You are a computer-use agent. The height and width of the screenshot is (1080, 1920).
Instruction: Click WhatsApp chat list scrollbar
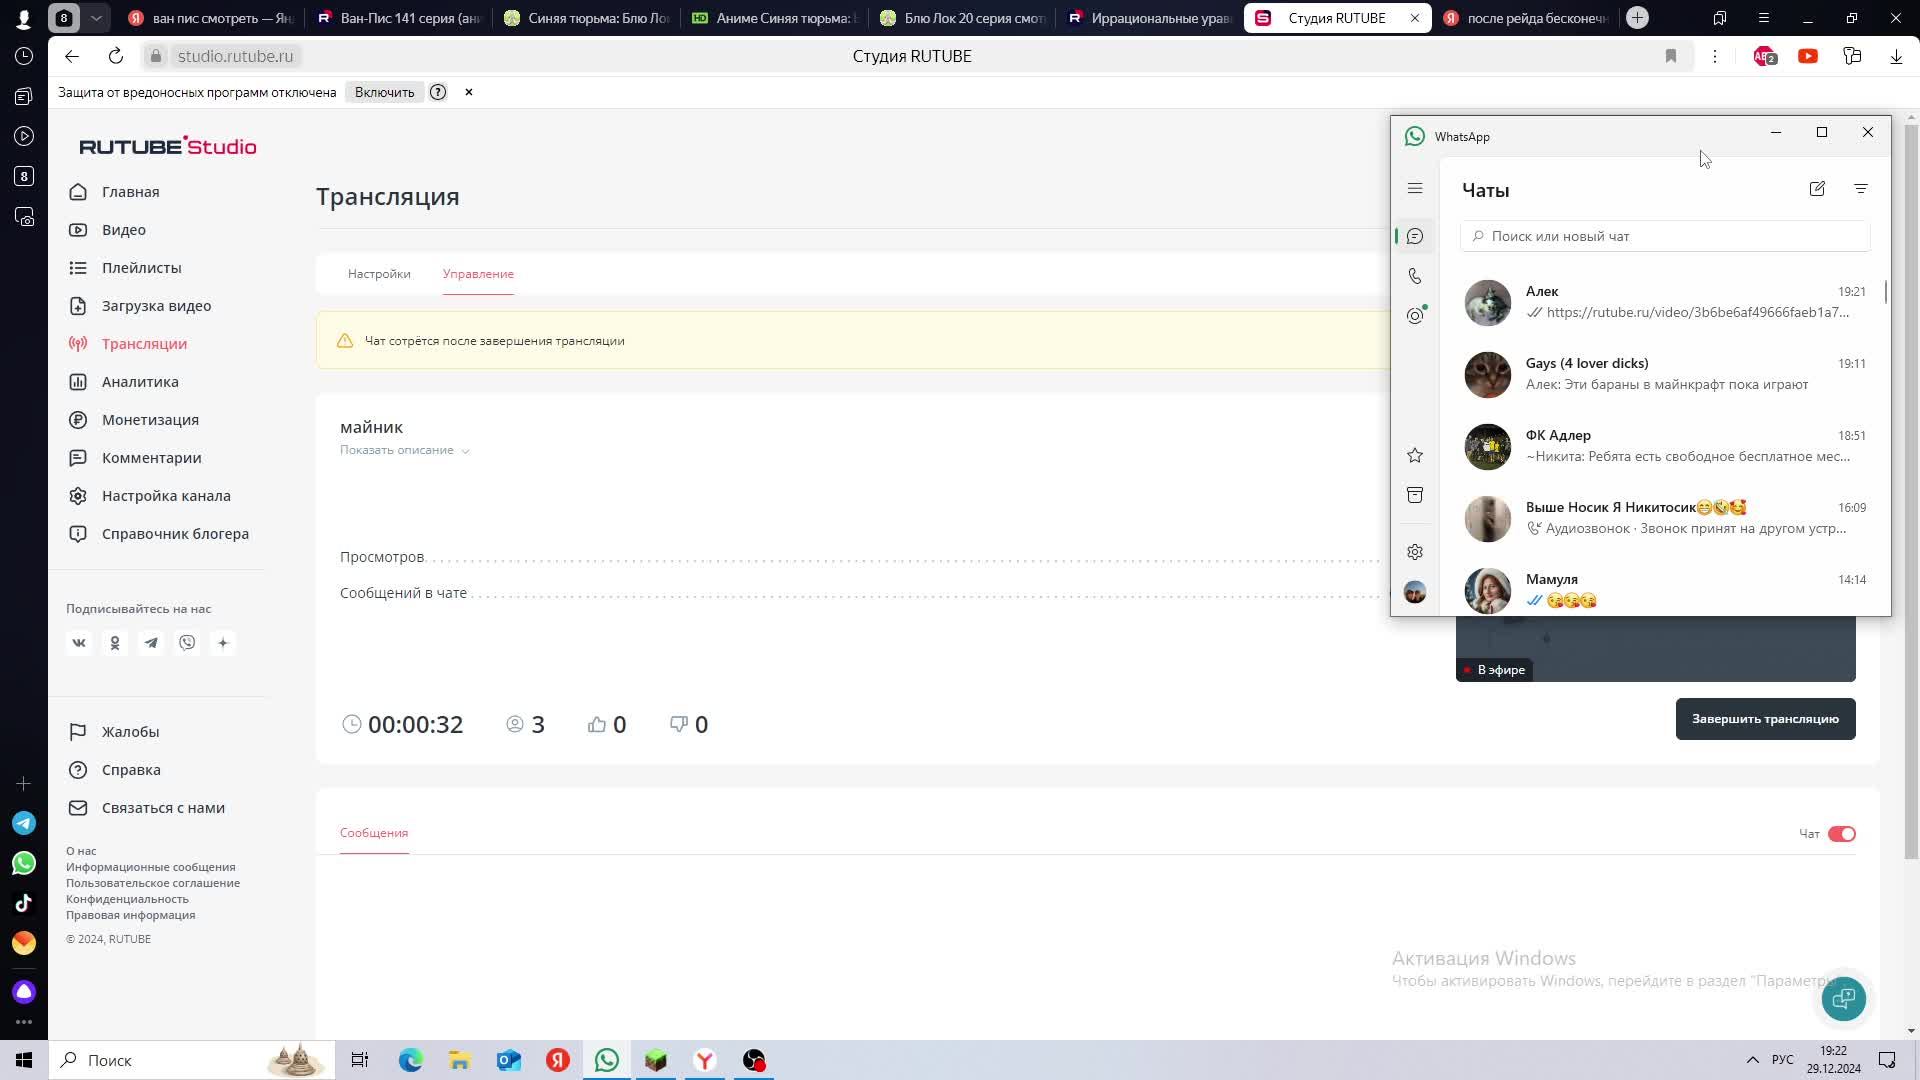pyautogui.click(x=1885, y=292)
